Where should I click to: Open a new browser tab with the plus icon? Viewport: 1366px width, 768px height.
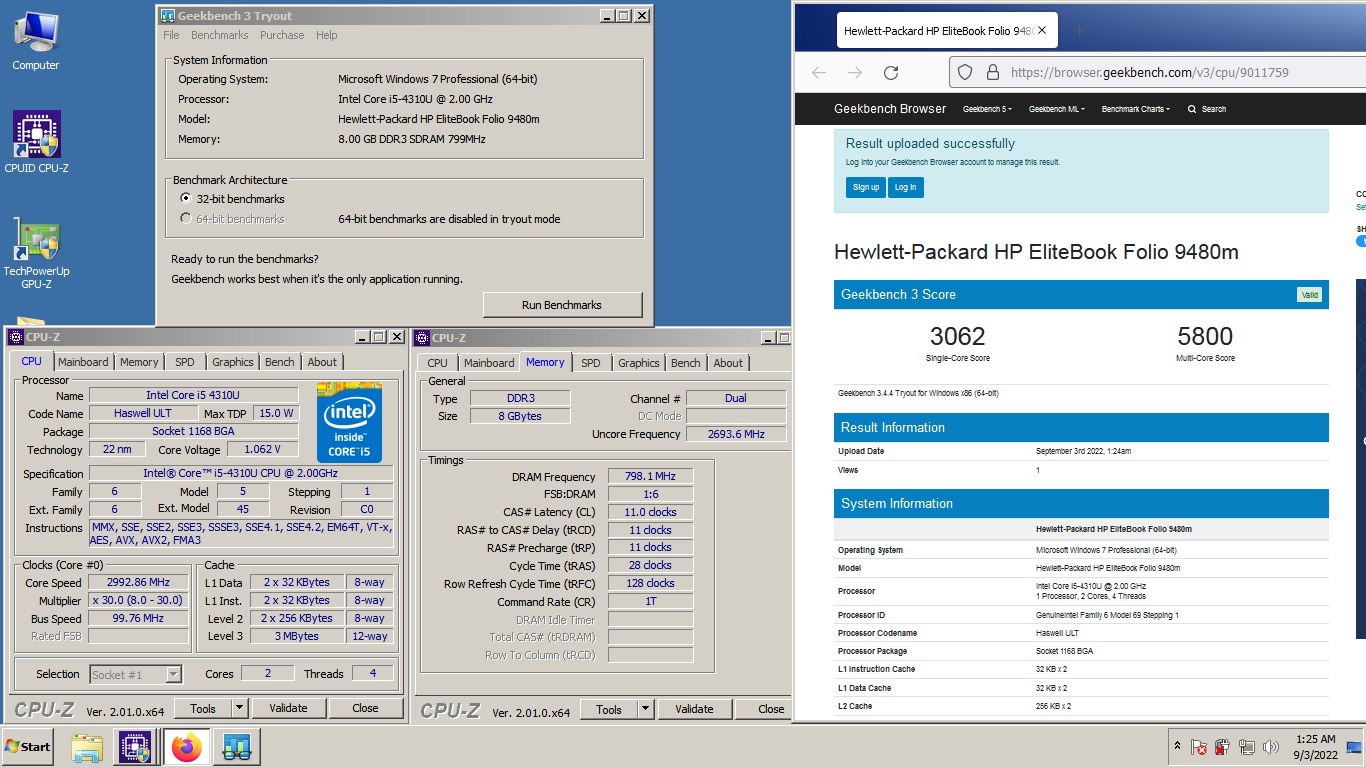1079,30
